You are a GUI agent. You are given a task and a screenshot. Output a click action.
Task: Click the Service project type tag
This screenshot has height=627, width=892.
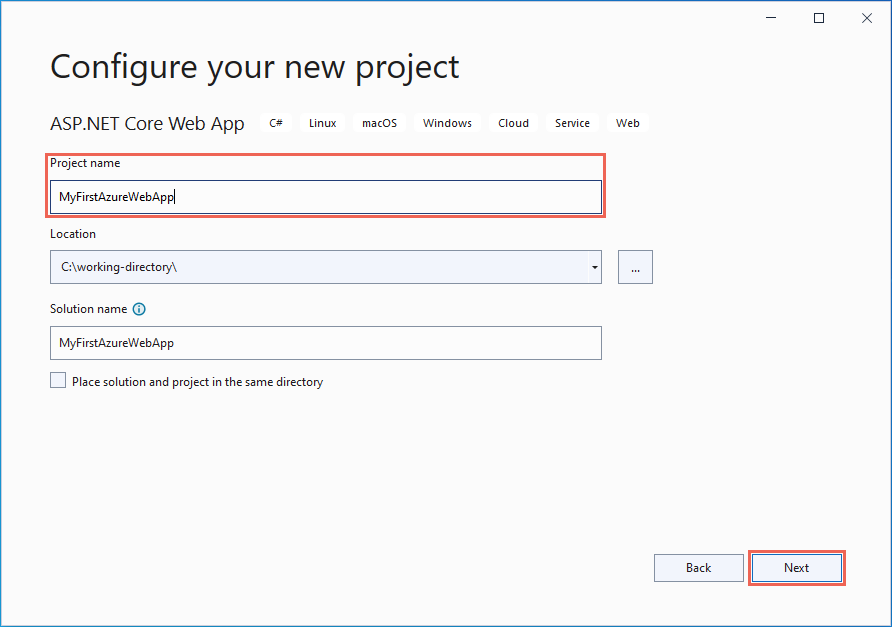point(572,123)
